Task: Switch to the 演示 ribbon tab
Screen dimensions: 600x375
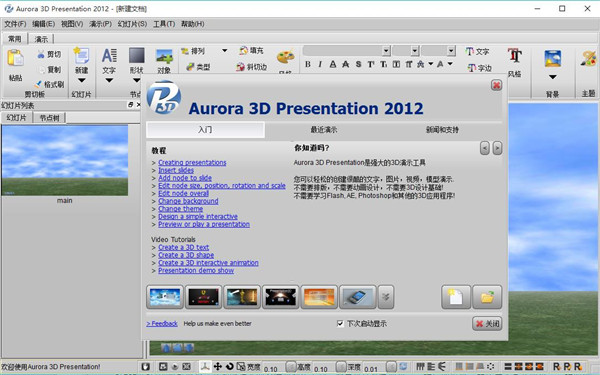Action: click(x=41, y=39)
